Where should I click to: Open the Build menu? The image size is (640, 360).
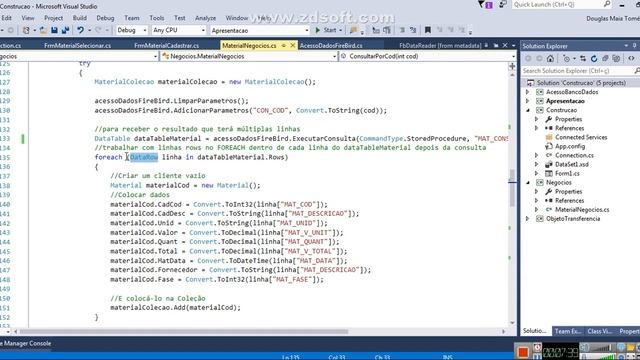(80, 18)
